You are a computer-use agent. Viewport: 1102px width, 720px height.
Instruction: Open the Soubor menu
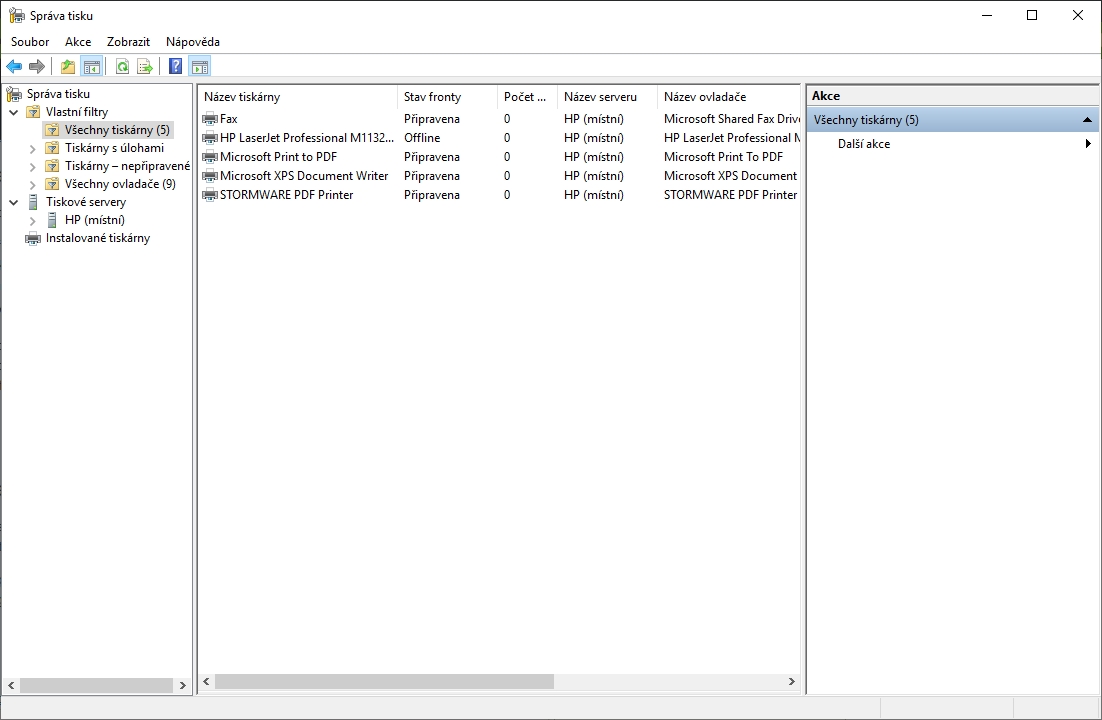point(29,42)
